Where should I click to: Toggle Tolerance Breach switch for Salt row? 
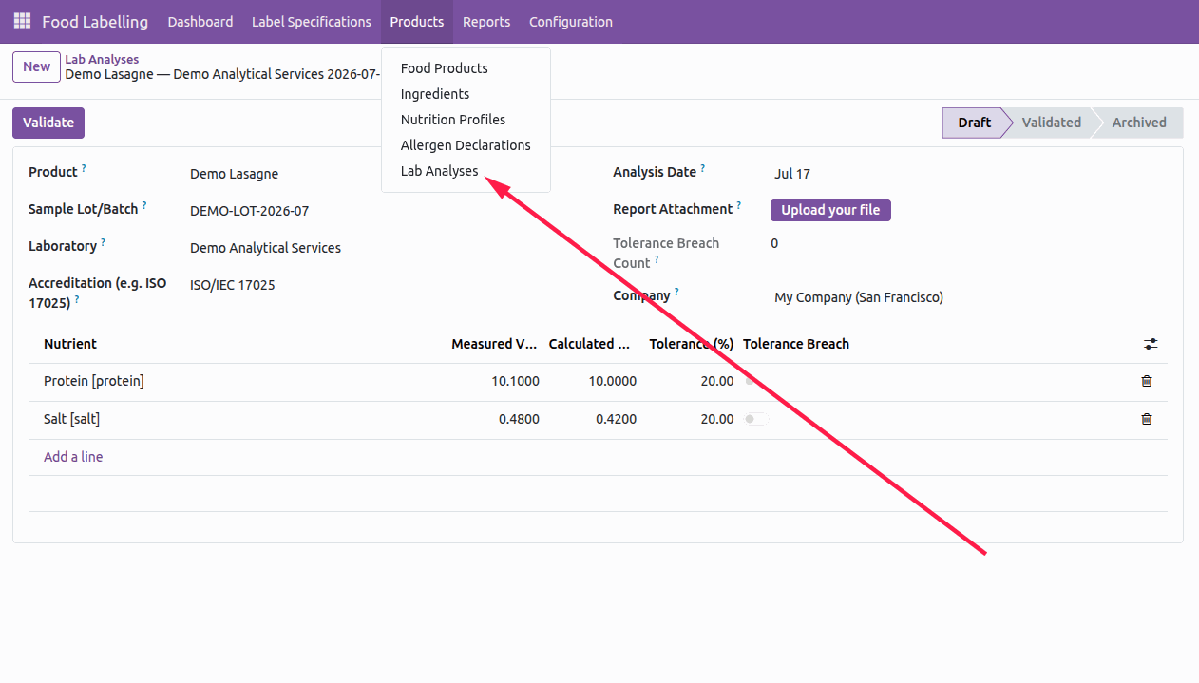755,419
